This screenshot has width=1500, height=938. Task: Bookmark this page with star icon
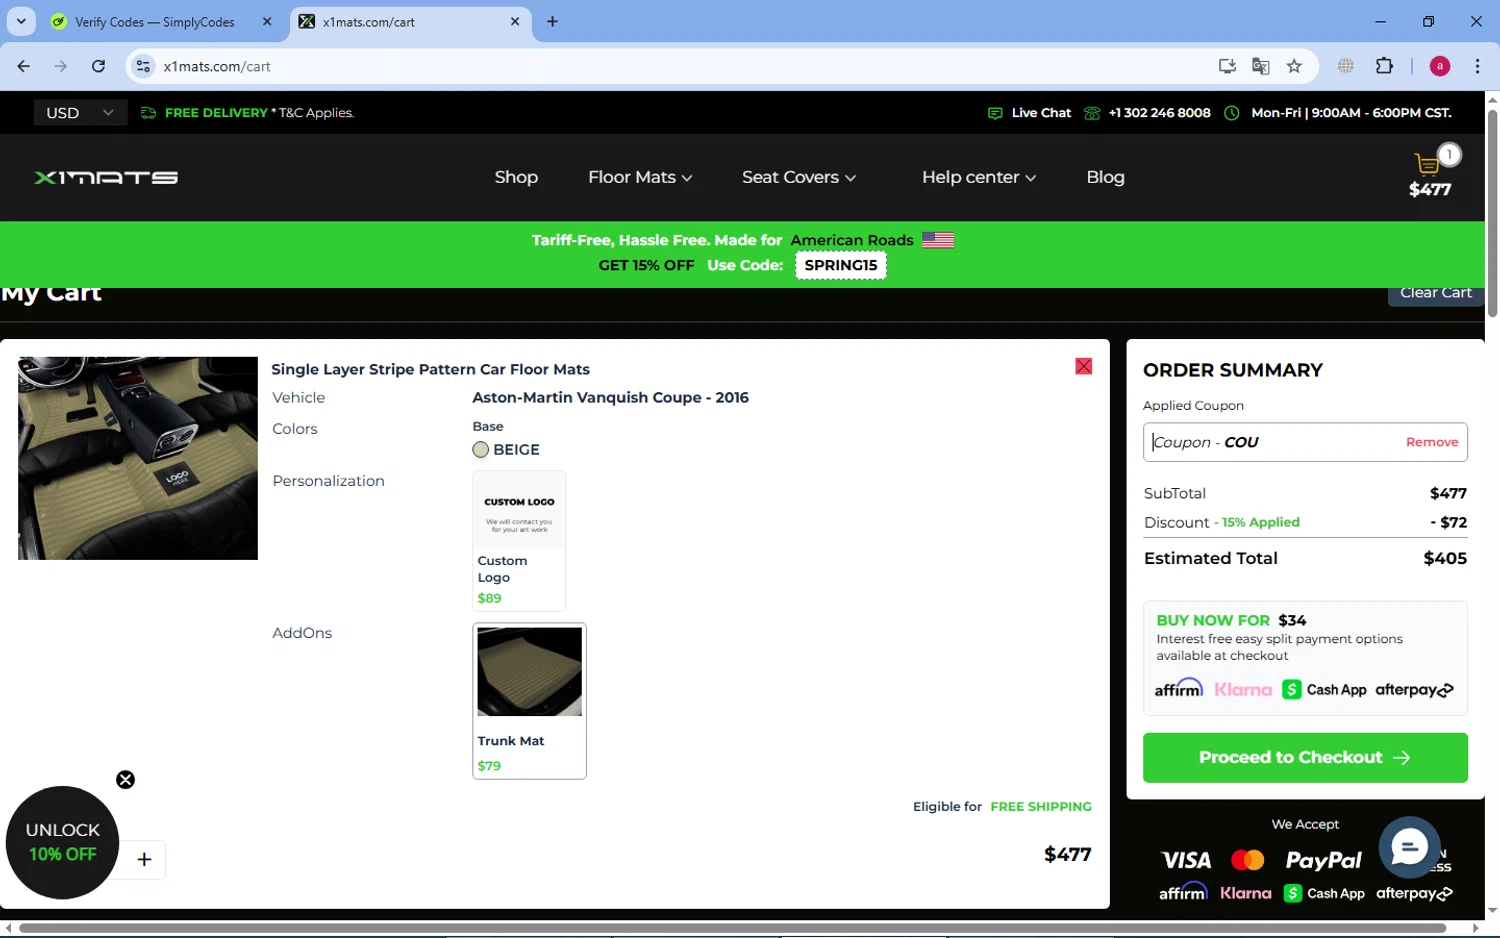click(x=1294, y=66)
